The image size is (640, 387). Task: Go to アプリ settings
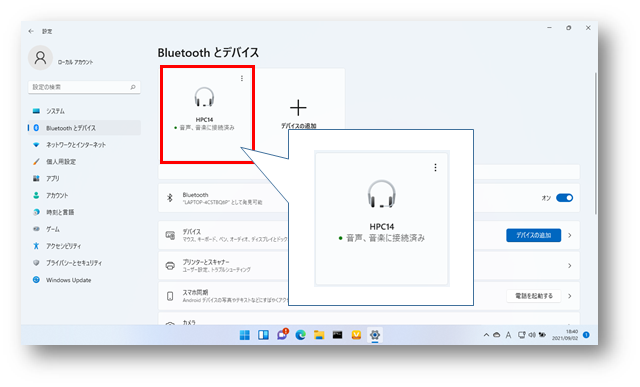tap(84, 178)
